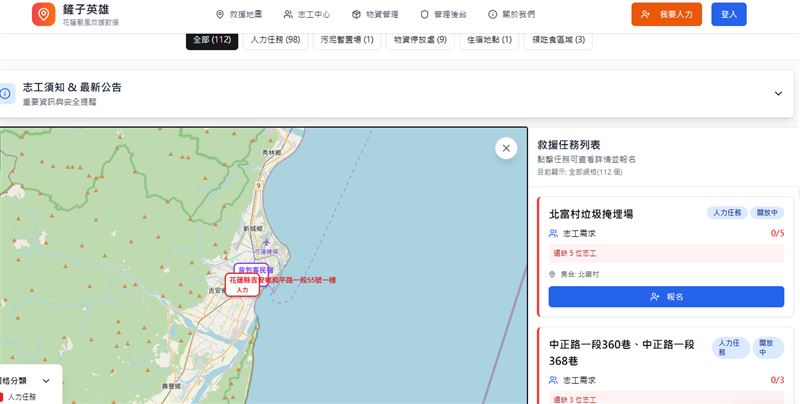Click the box icon beside 物資管理
This screenshot has width=800, height=404.
[356, 14]
